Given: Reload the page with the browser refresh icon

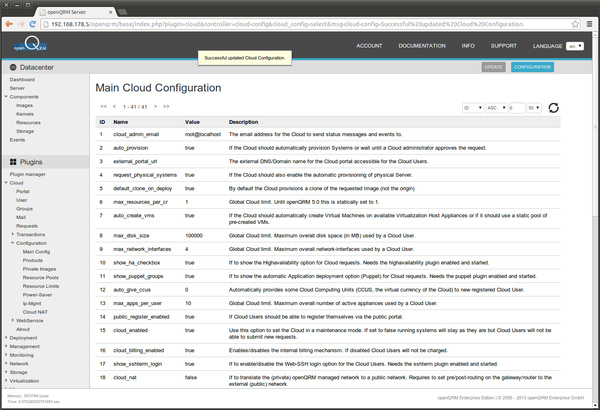Looking at the screenshot, I should coord(33,24).
